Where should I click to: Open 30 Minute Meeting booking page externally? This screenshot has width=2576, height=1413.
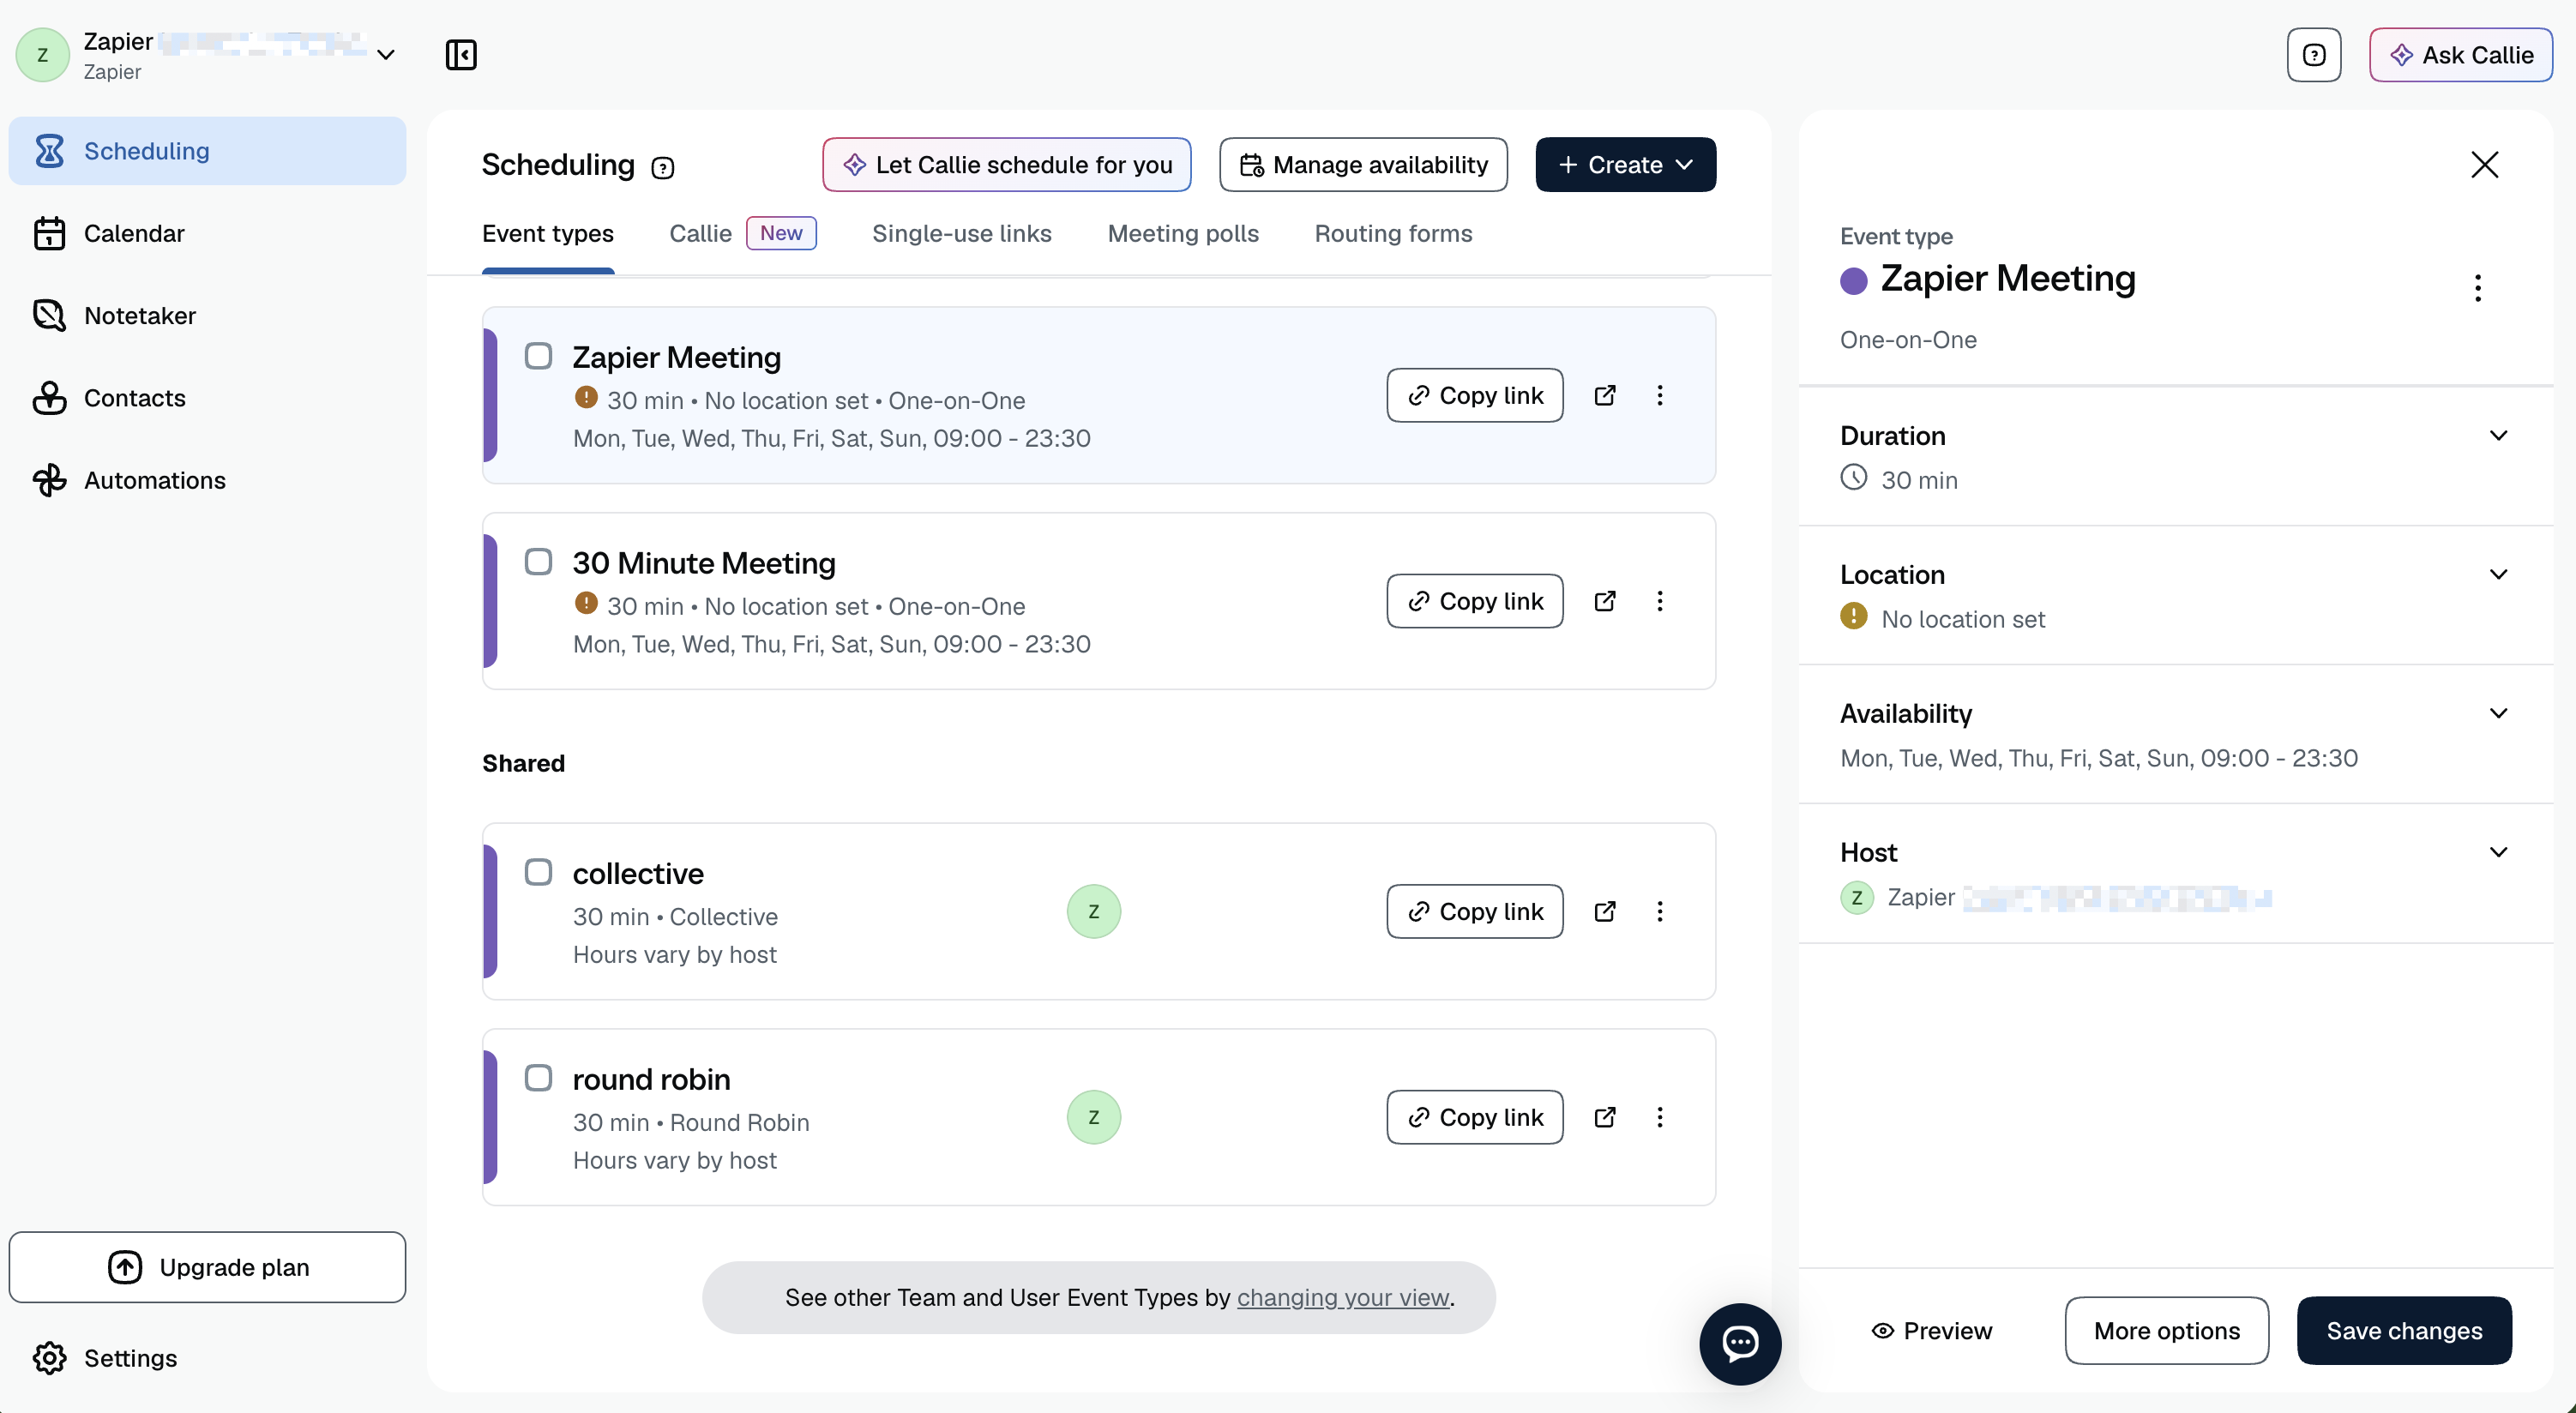(x=1604, y=602)
